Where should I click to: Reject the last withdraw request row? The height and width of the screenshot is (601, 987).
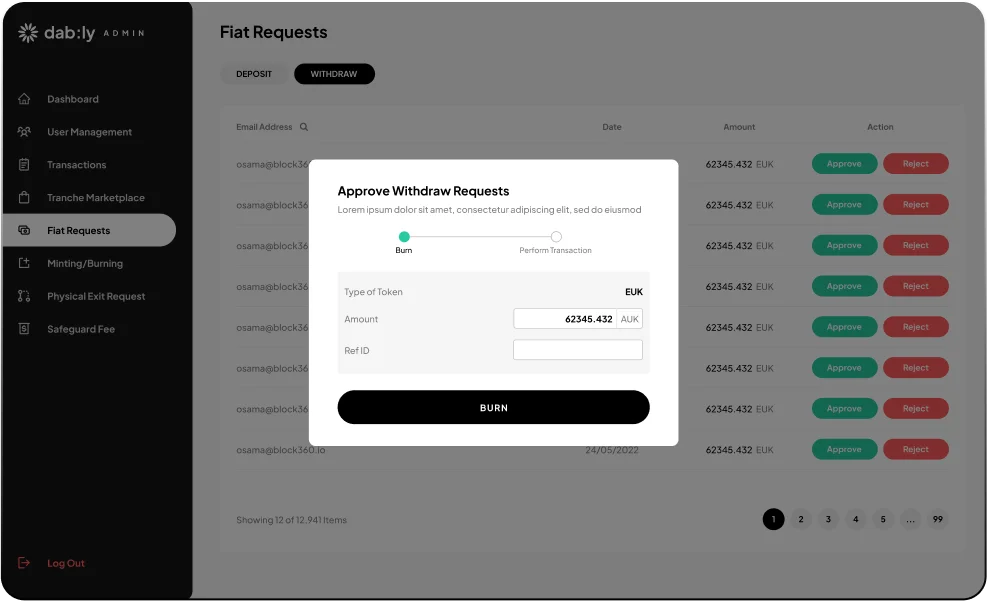916,449
